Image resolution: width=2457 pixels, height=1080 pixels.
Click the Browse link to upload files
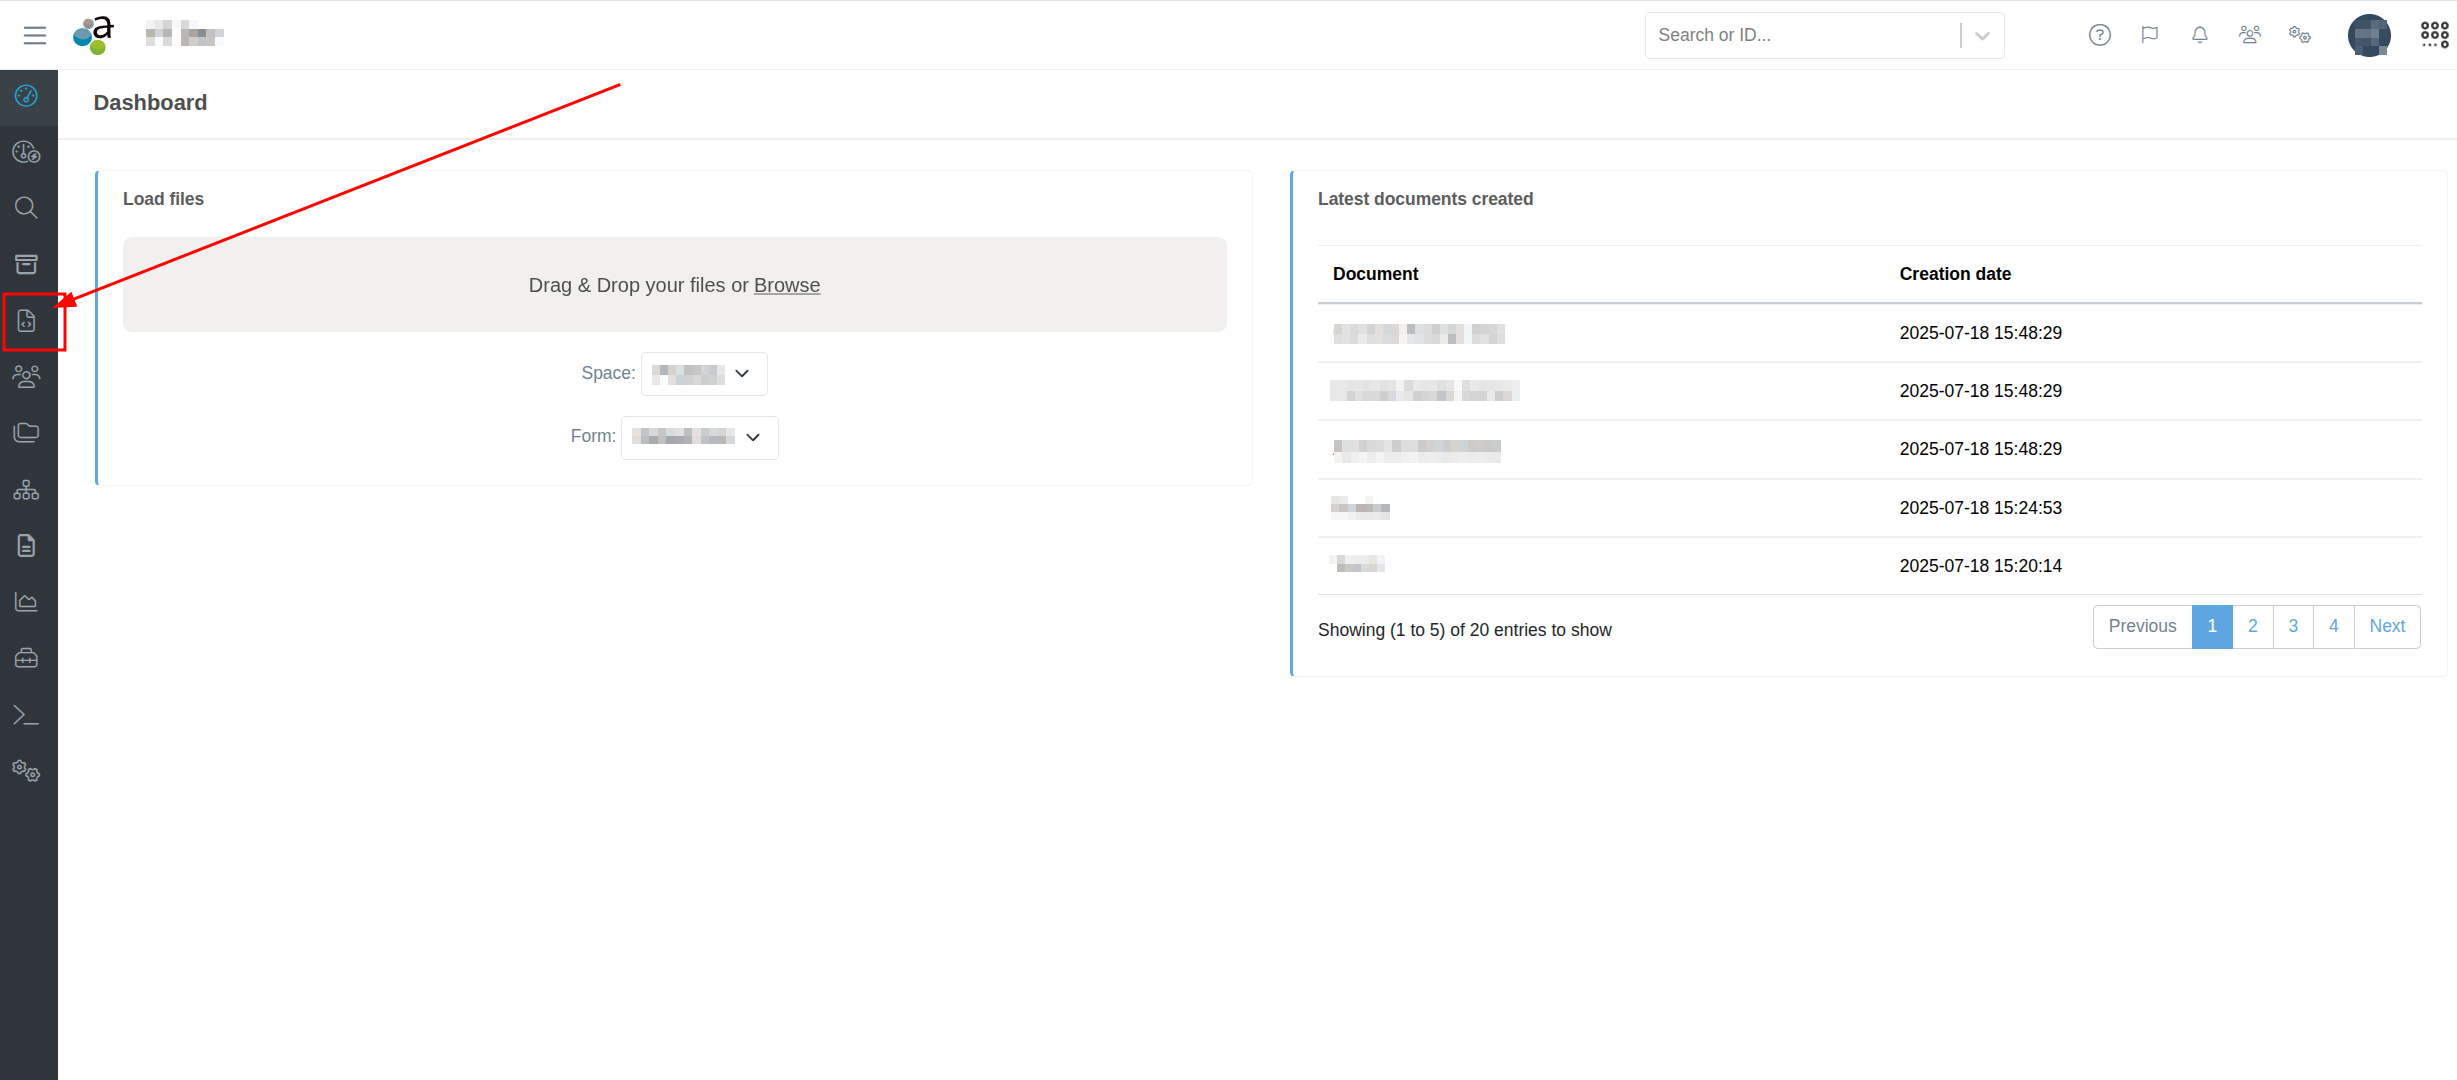click(x=786, y=286)
